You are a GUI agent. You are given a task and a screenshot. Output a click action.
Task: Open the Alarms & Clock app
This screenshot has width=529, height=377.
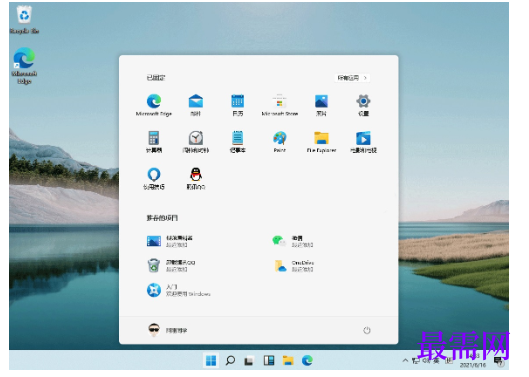[x=196, y=142]
